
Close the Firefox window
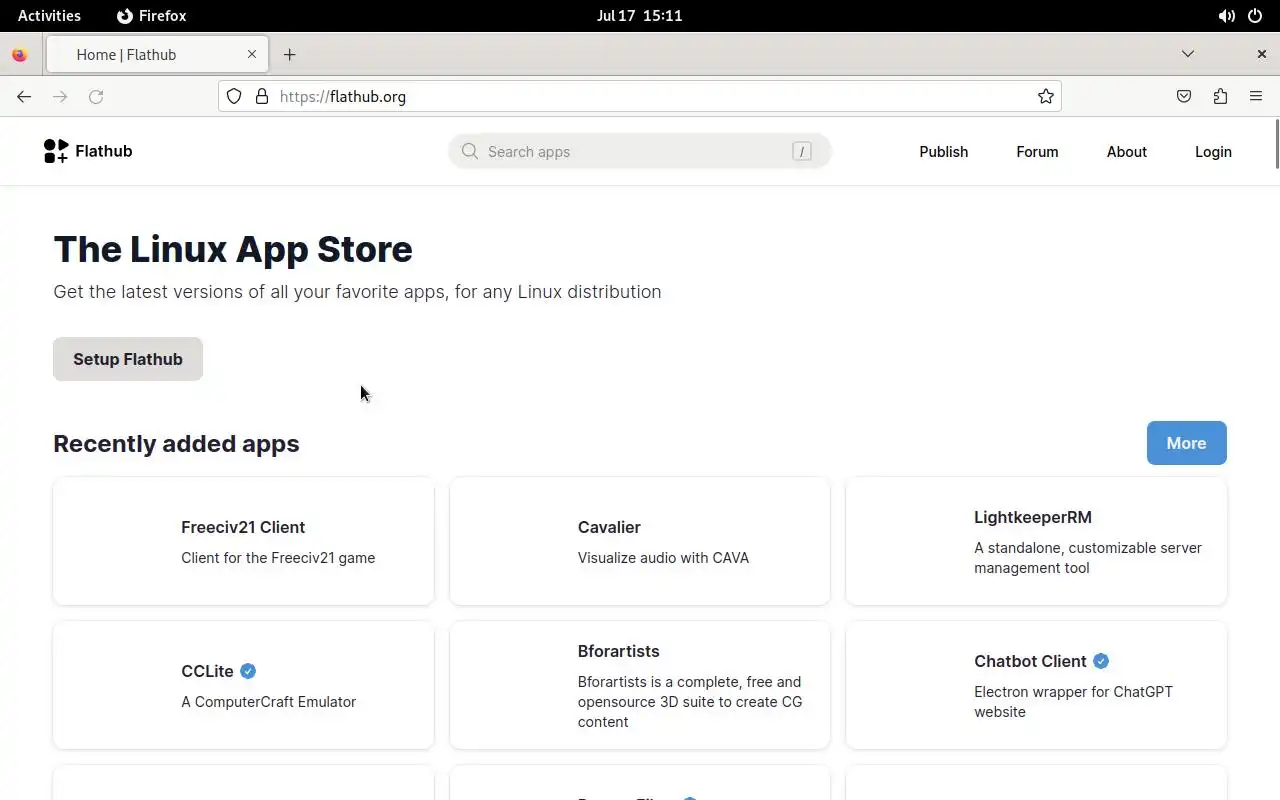[x=1261, y=54]
